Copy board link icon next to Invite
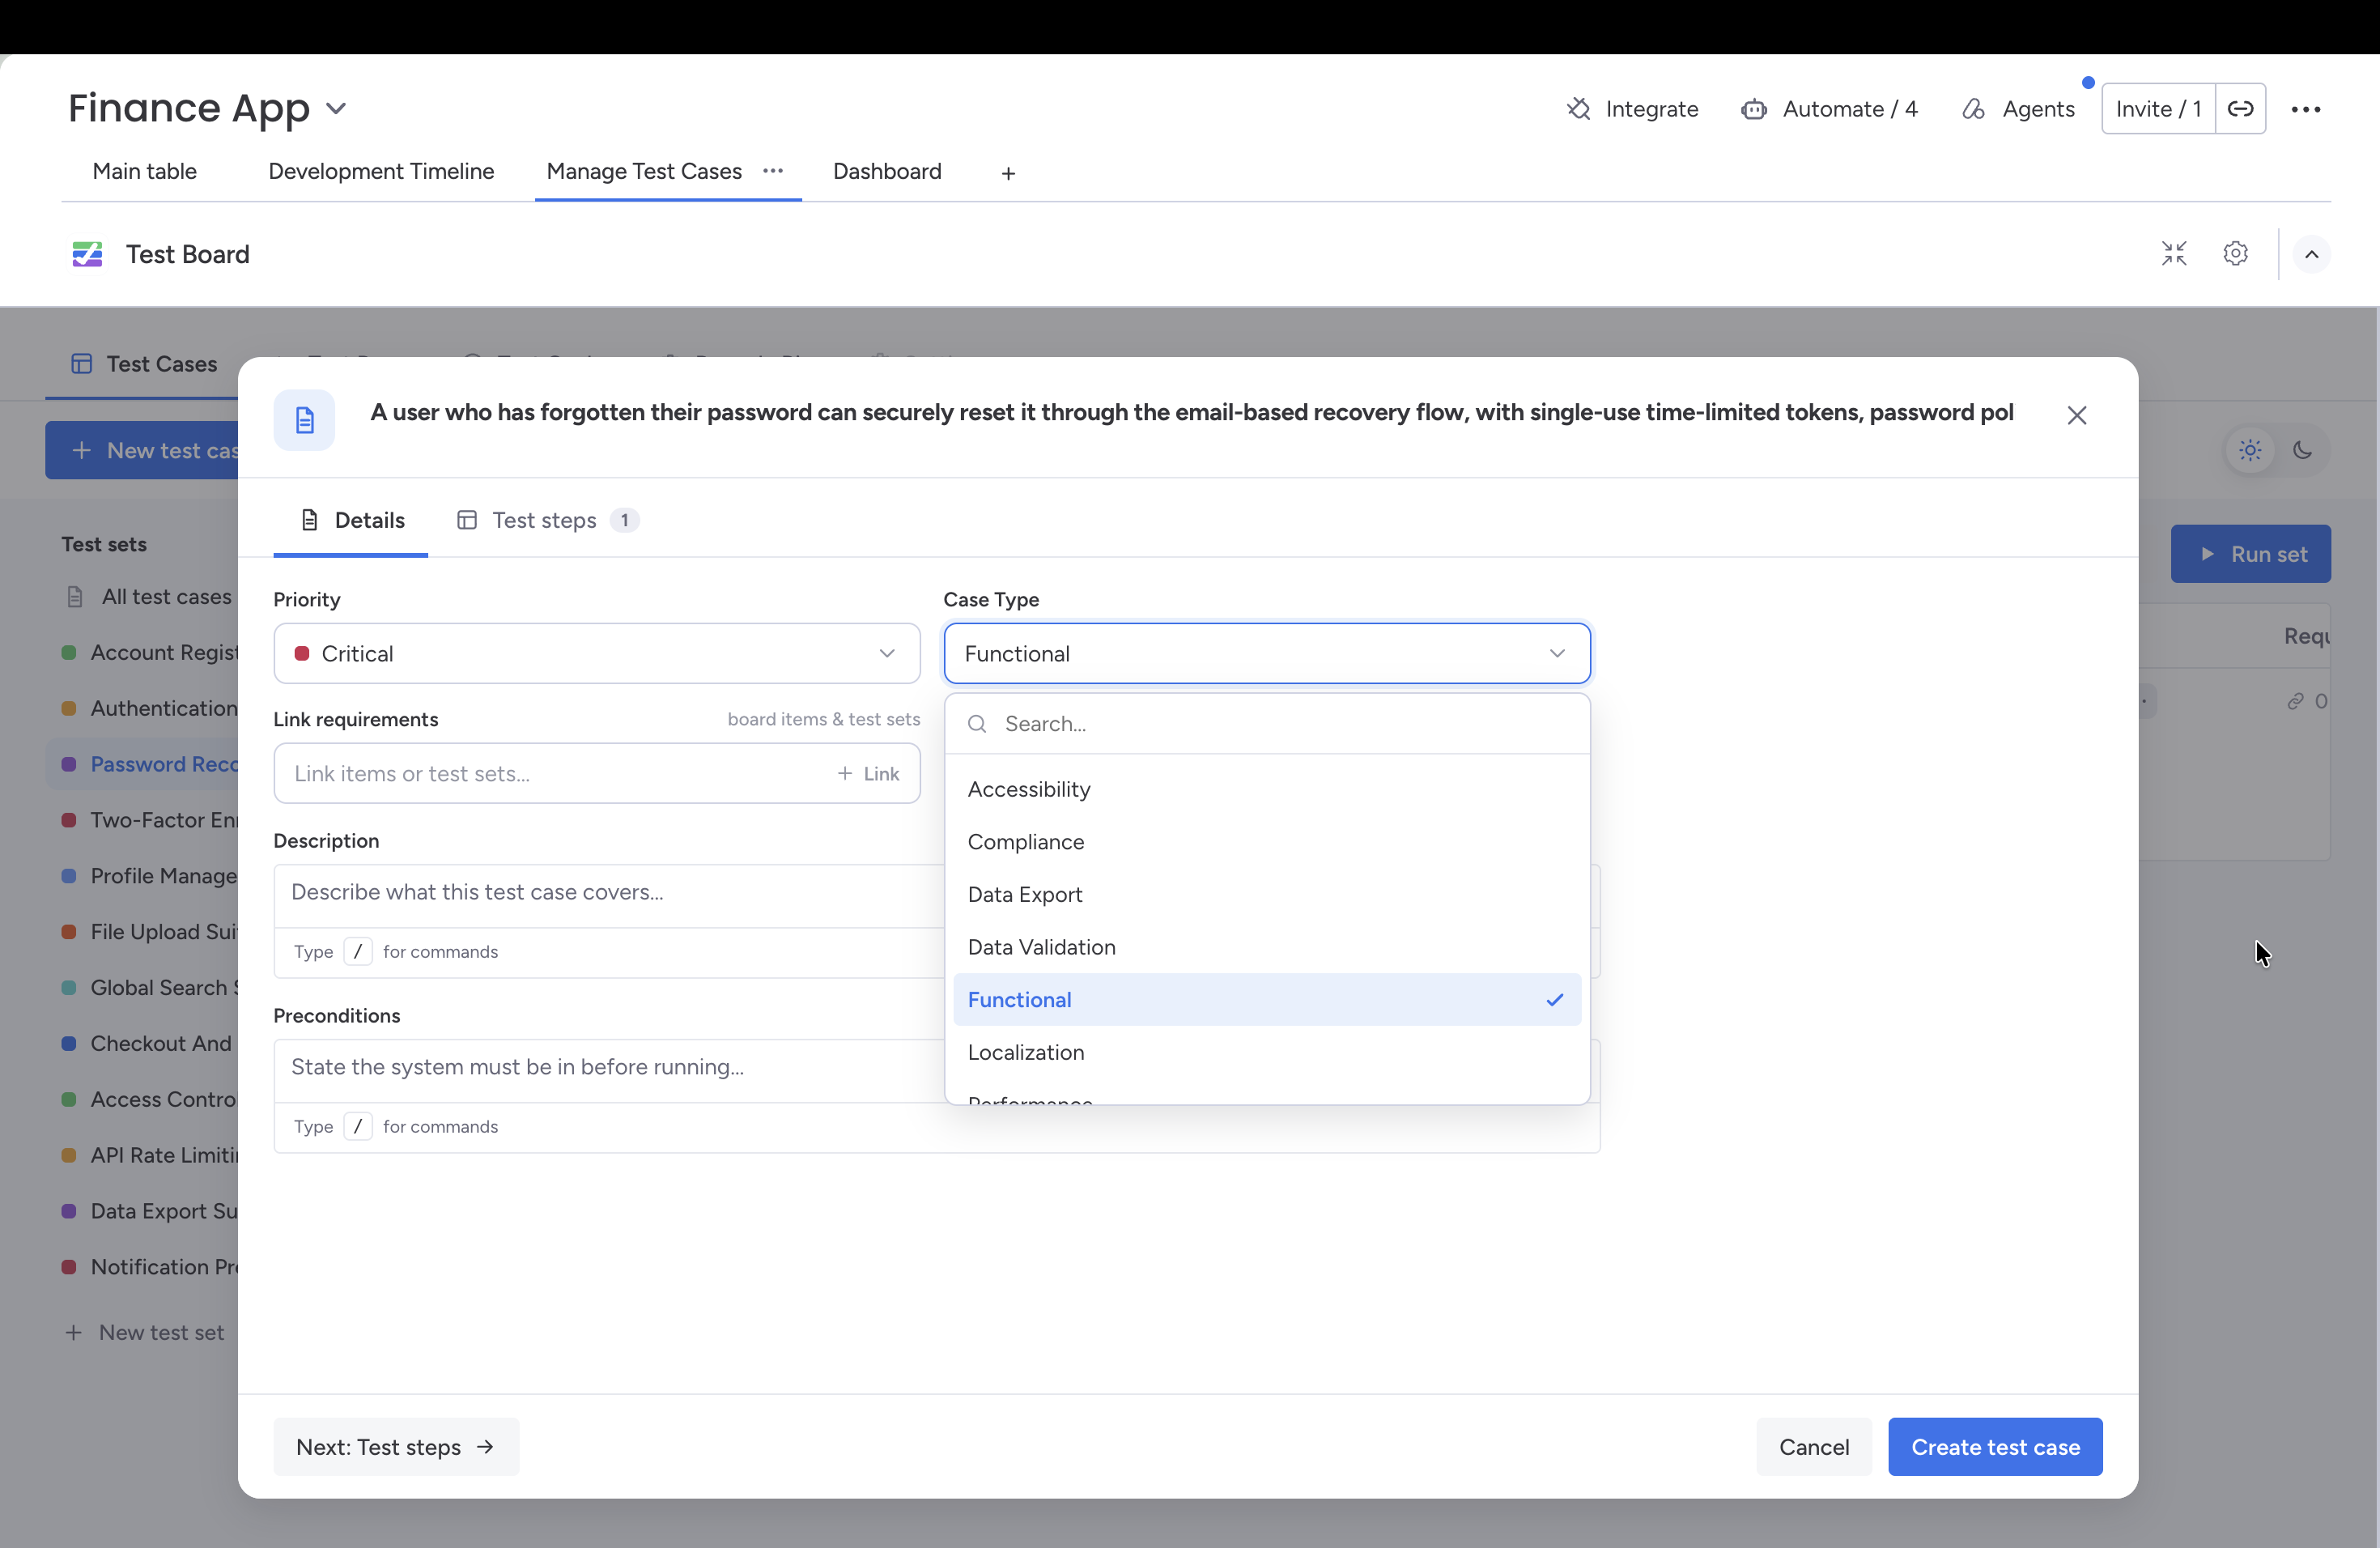This screenshot has width=2380, height=1548. tap(2241, 108)
